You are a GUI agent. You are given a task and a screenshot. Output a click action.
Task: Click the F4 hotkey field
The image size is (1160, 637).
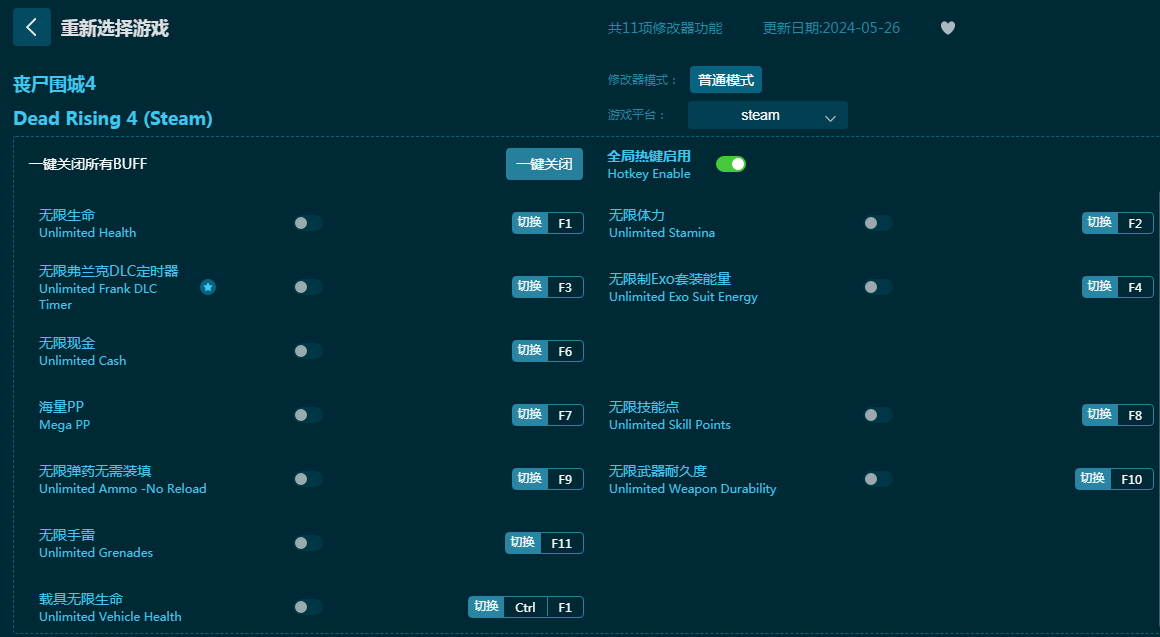pos(1135,287)
